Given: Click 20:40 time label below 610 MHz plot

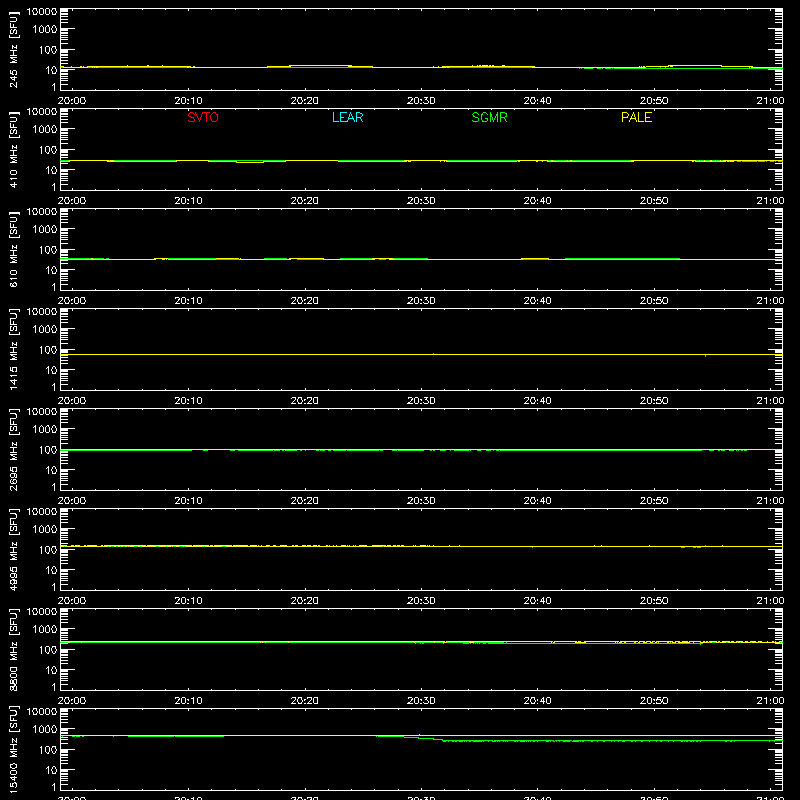Looking at the screenshot, I should (x=537, y=301).
